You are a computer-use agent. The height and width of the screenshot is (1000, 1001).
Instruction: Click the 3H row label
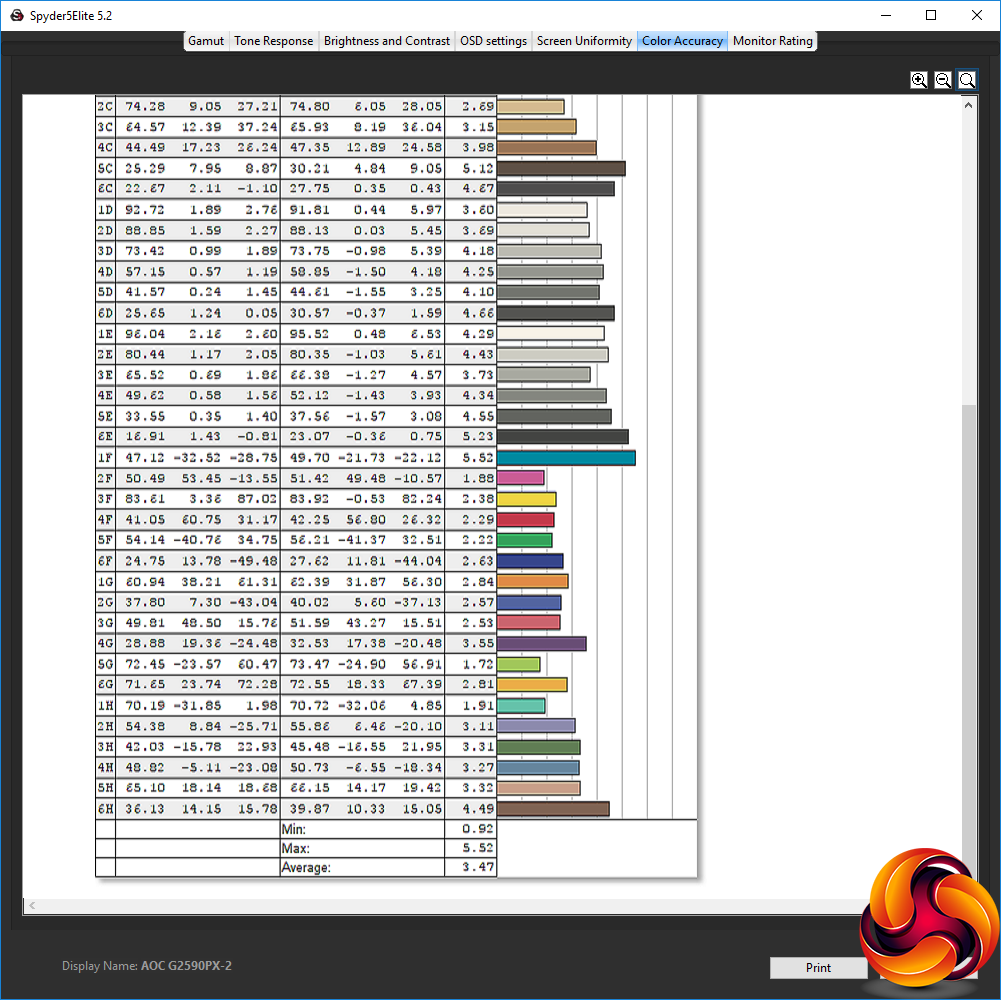[105, 746]
